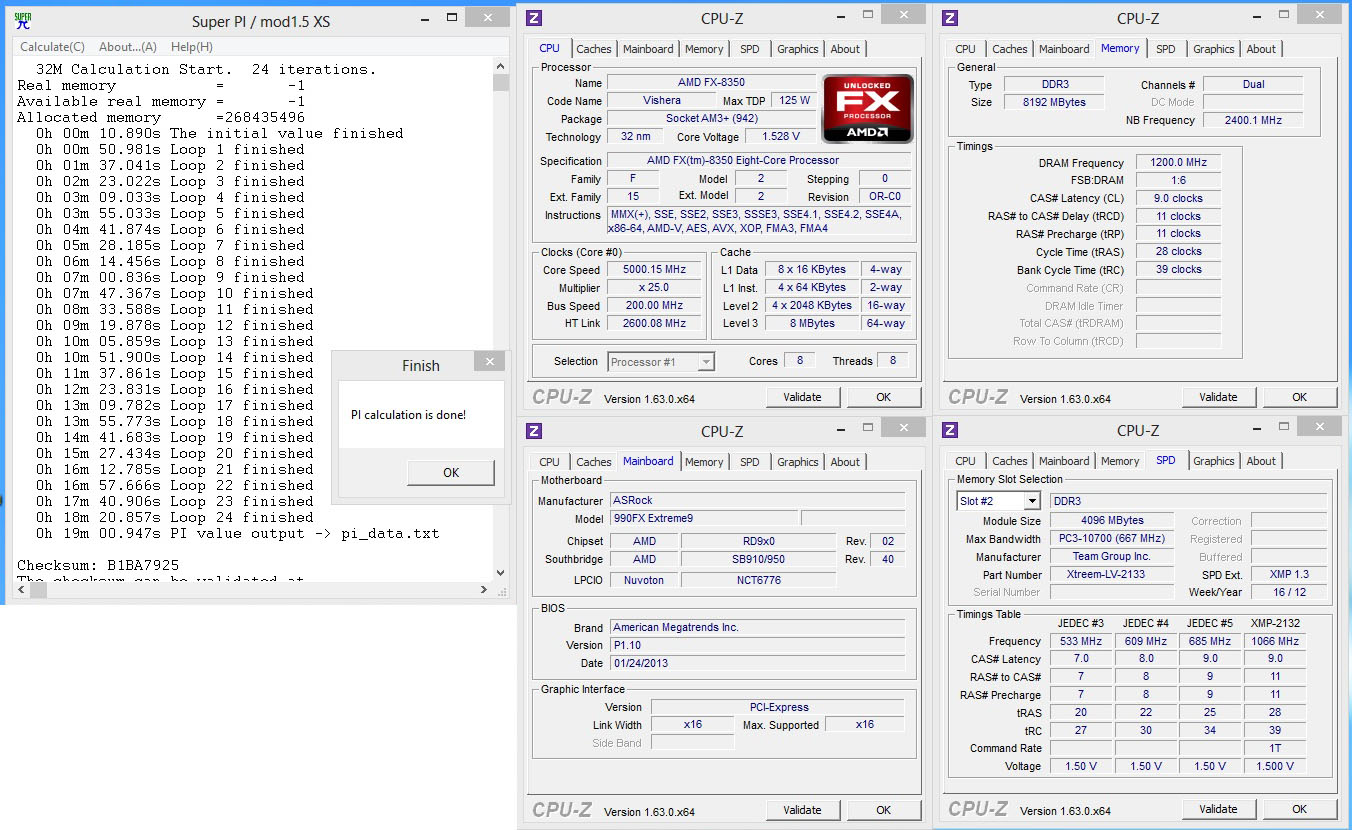The image size is (1352, 830).
Task: Switch to SPD tab in CPU window
Action: (x=750, y=49)
